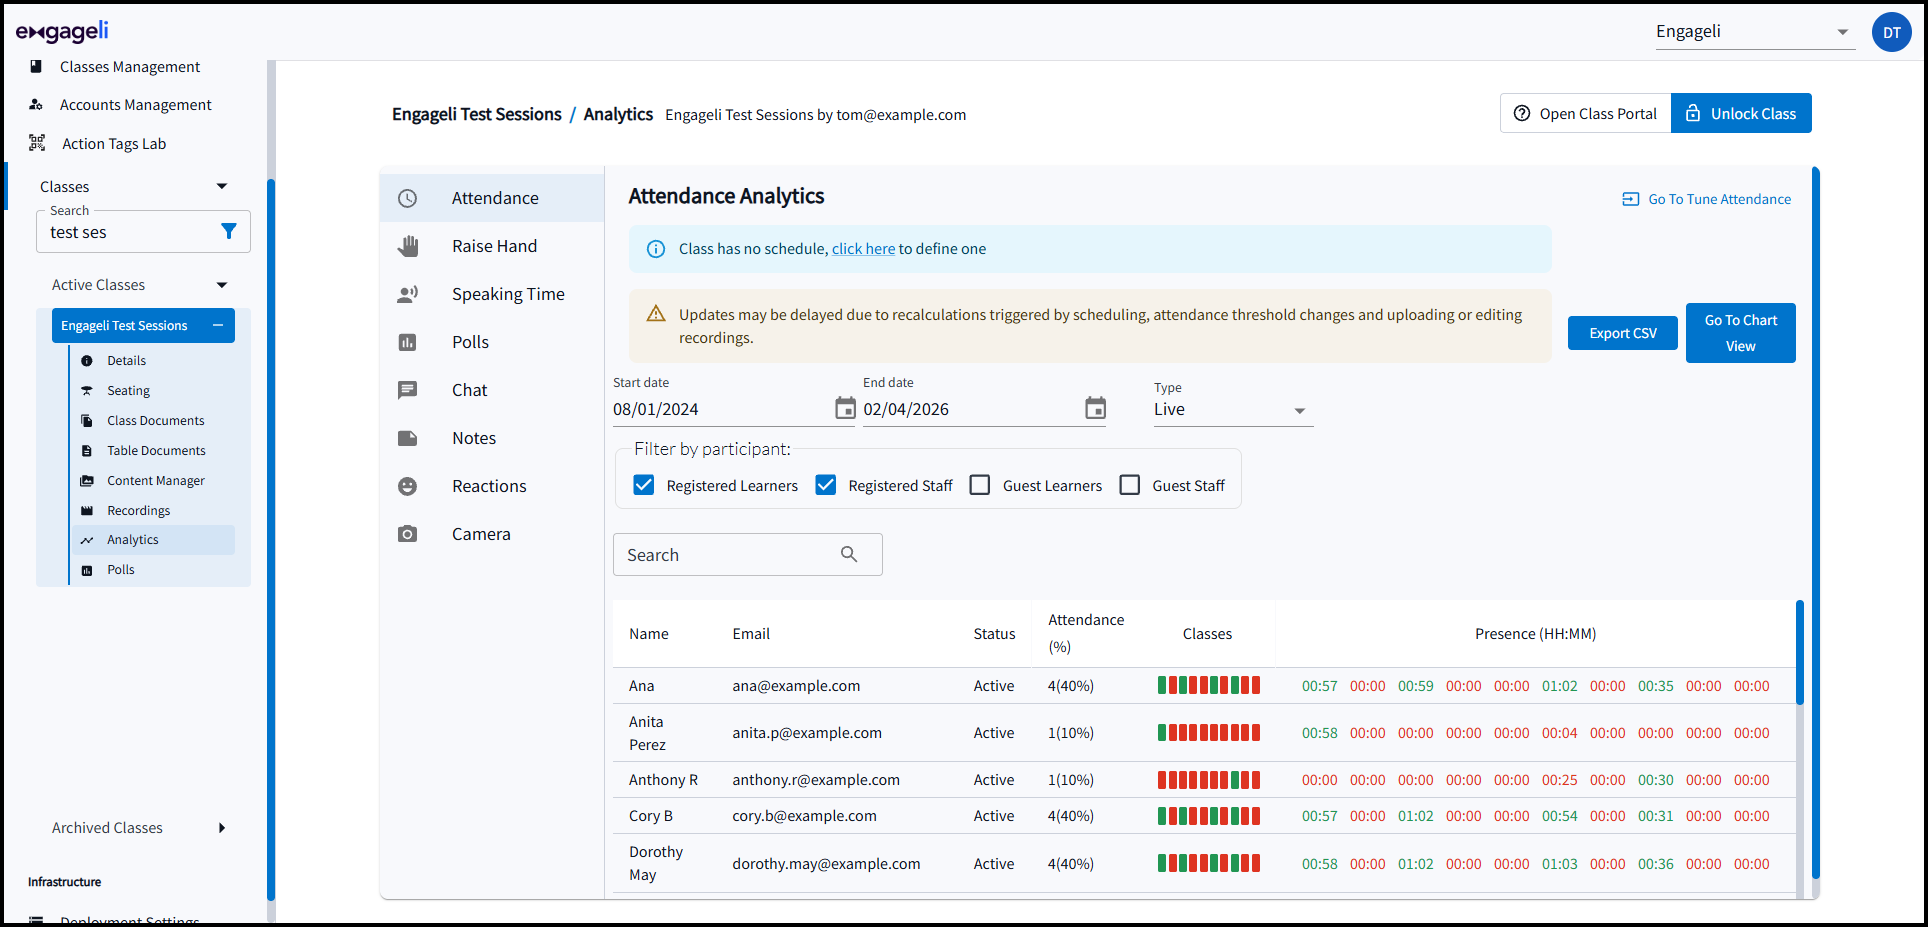1928x927 pixels.
Task: Click the Reactions smiley icon
Action: [408, 486]
